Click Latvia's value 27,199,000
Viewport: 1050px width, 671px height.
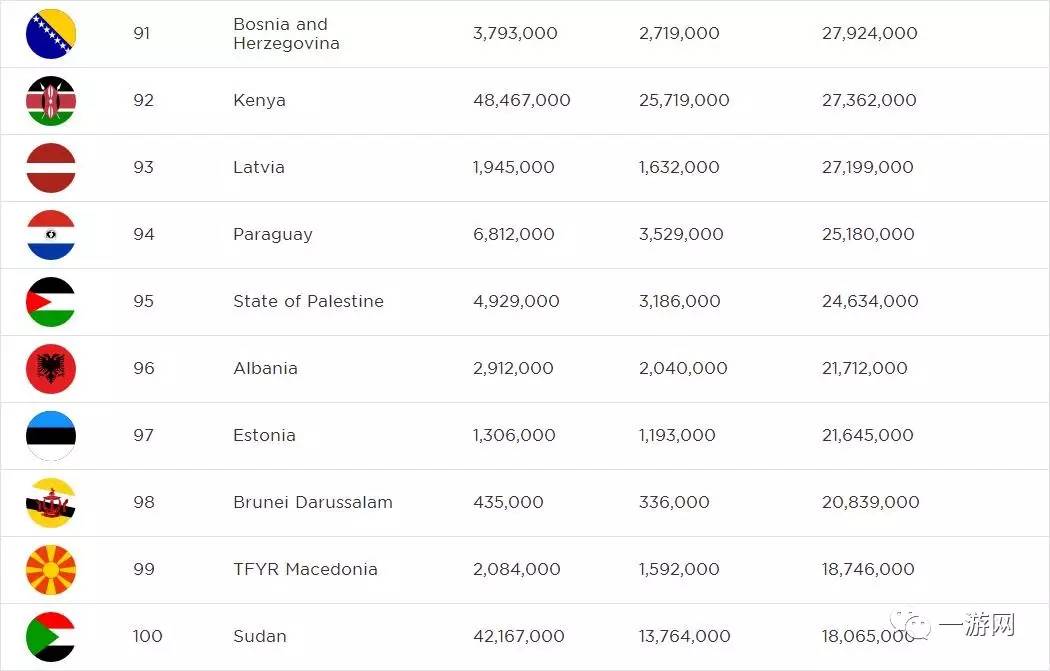pos(867,167)
